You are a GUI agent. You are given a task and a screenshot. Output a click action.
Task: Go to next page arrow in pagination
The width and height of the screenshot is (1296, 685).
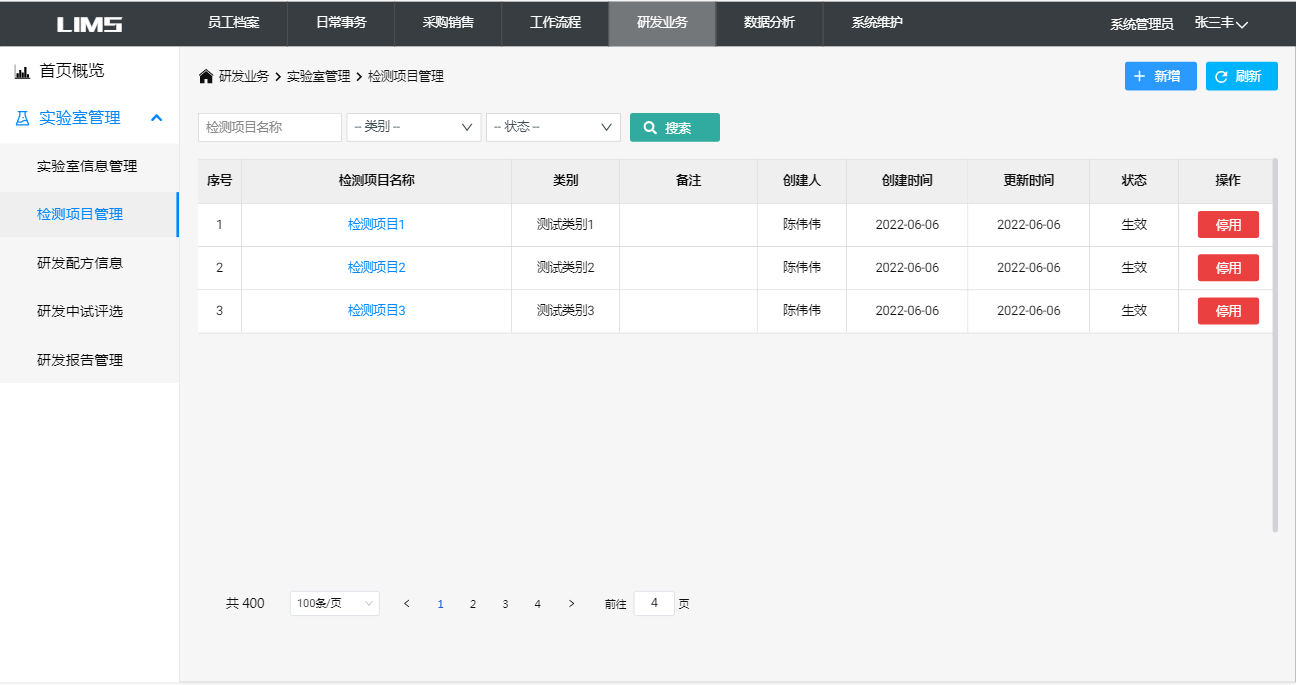pyautogui.click(x=571, y=604)
